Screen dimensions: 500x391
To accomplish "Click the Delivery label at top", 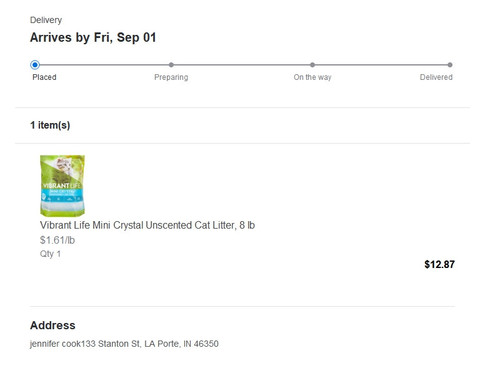I will [46, 20].
